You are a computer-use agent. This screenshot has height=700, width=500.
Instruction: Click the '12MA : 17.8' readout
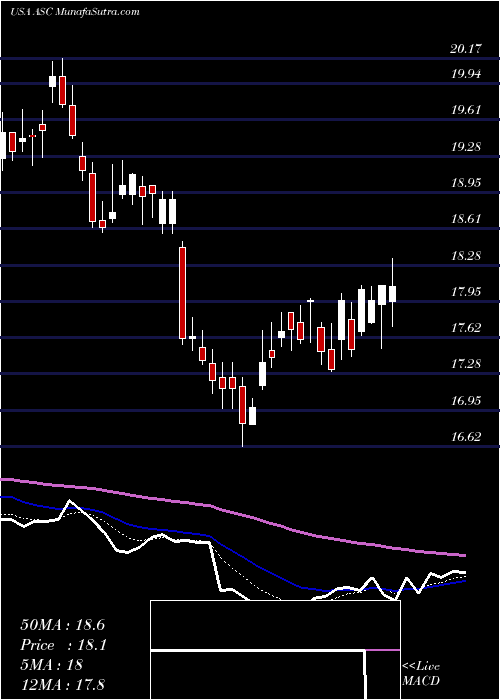click(x=62, y=684)
